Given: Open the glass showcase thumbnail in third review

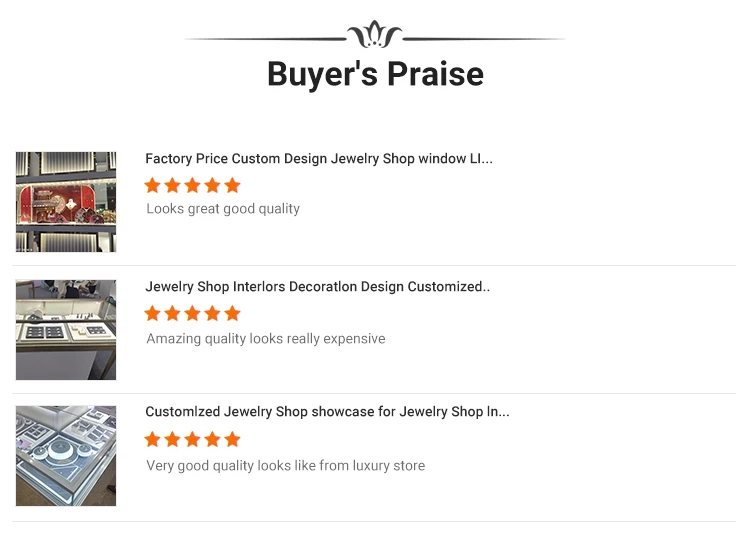Looking at the screenshot, I should coord(66,456).
